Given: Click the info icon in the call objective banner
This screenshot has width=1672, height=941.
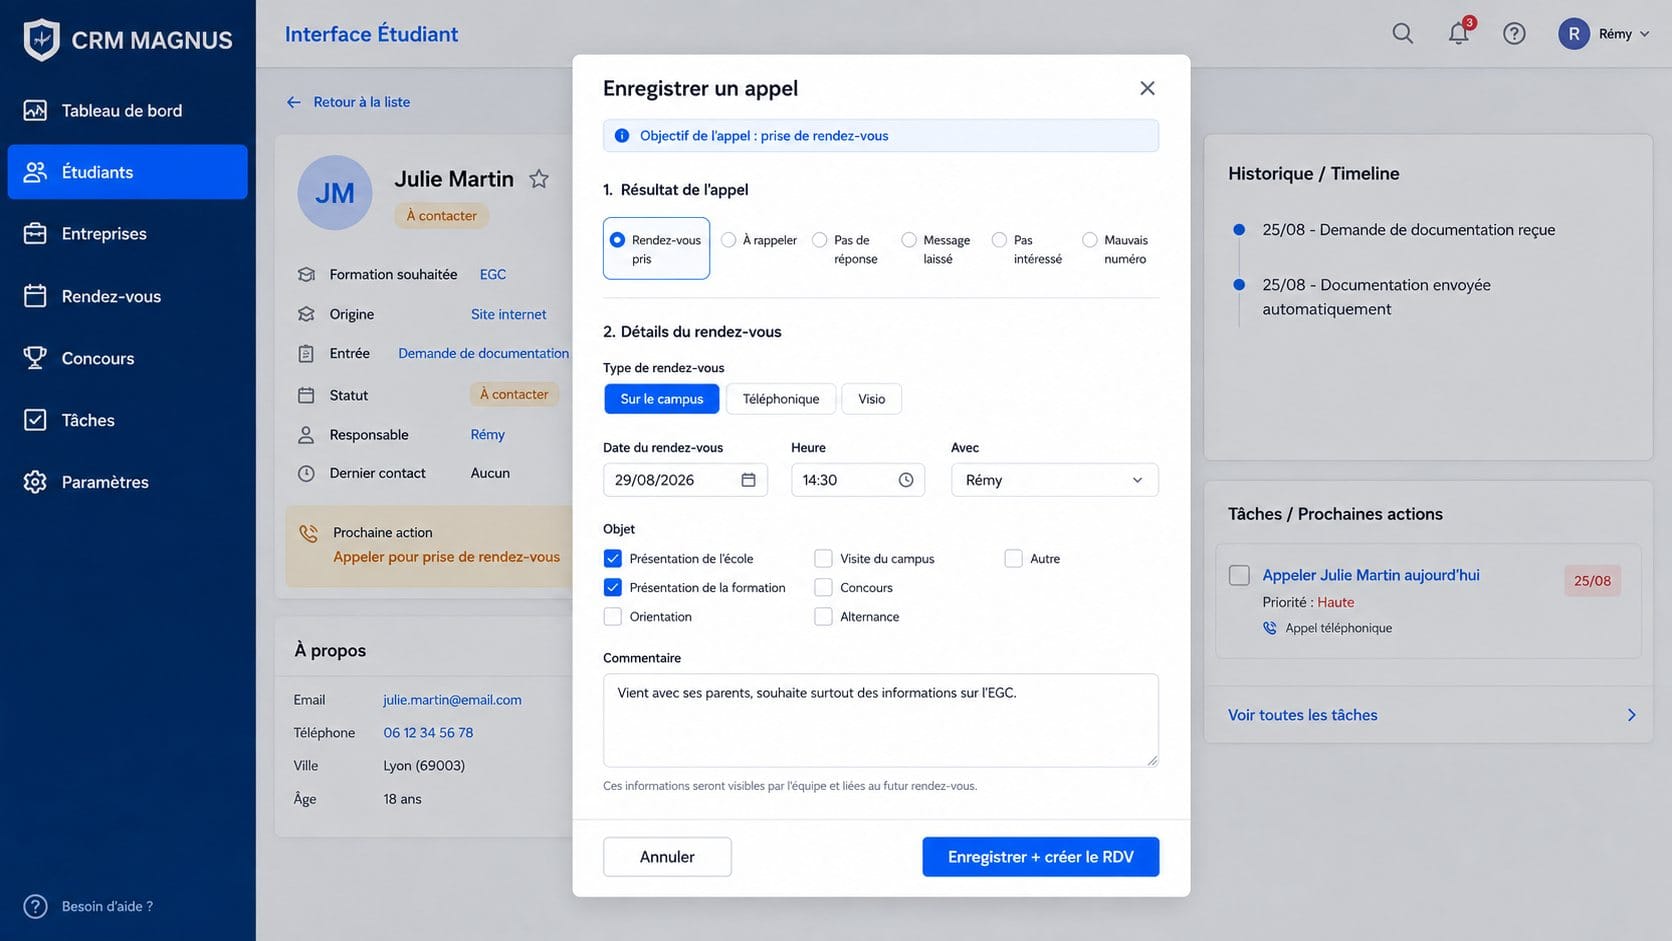Looking at the screenshot, I should coord(621,136).
